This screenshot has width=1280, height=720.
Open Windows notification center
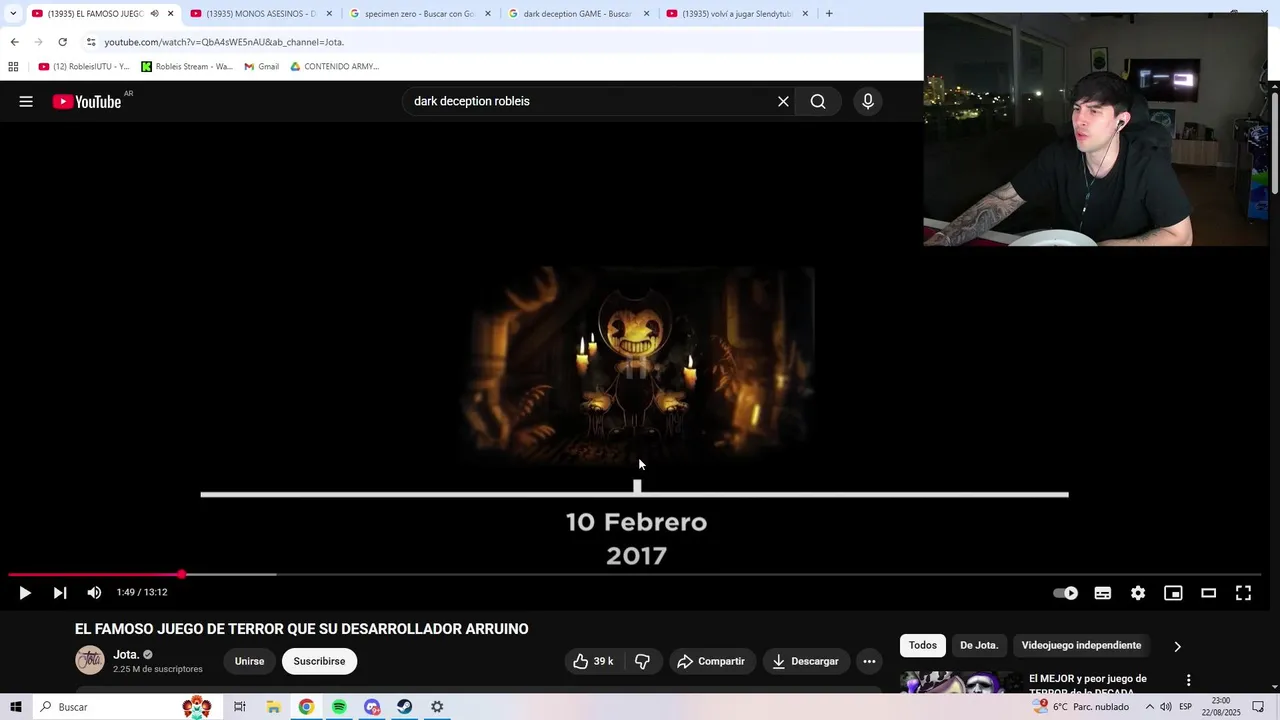(1258, 707)
